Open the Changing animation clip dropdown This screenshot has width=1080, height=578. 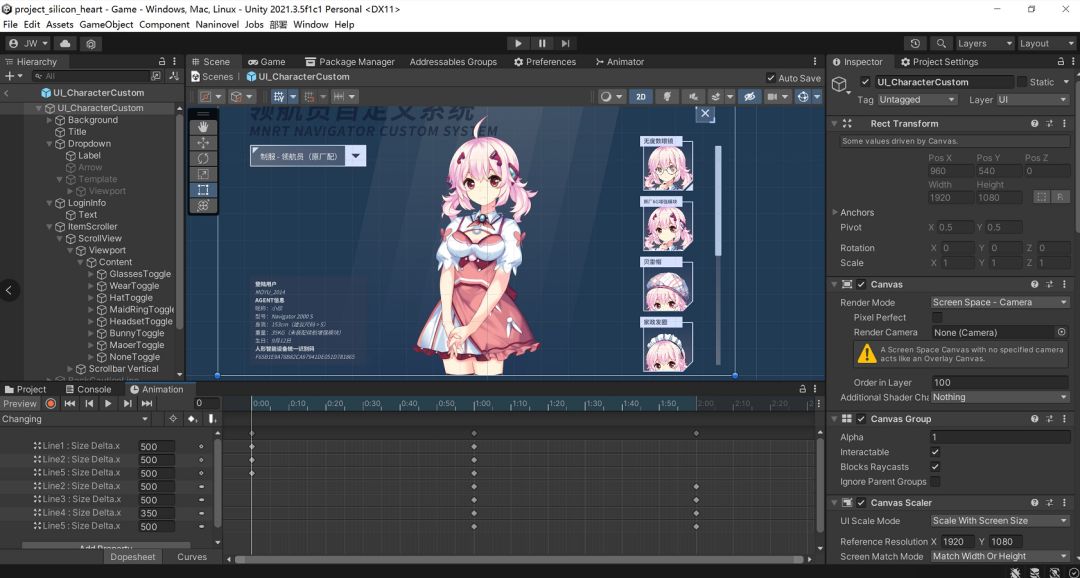coord(75,419)
